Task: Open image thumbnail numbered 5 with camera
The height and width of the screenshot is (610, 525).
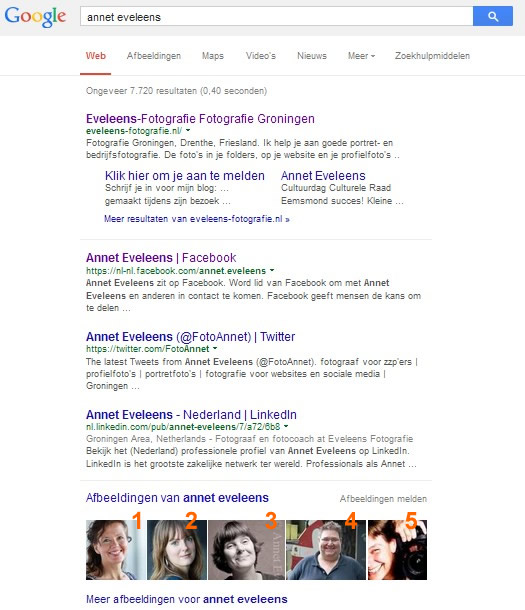Action: pos(397,550)
